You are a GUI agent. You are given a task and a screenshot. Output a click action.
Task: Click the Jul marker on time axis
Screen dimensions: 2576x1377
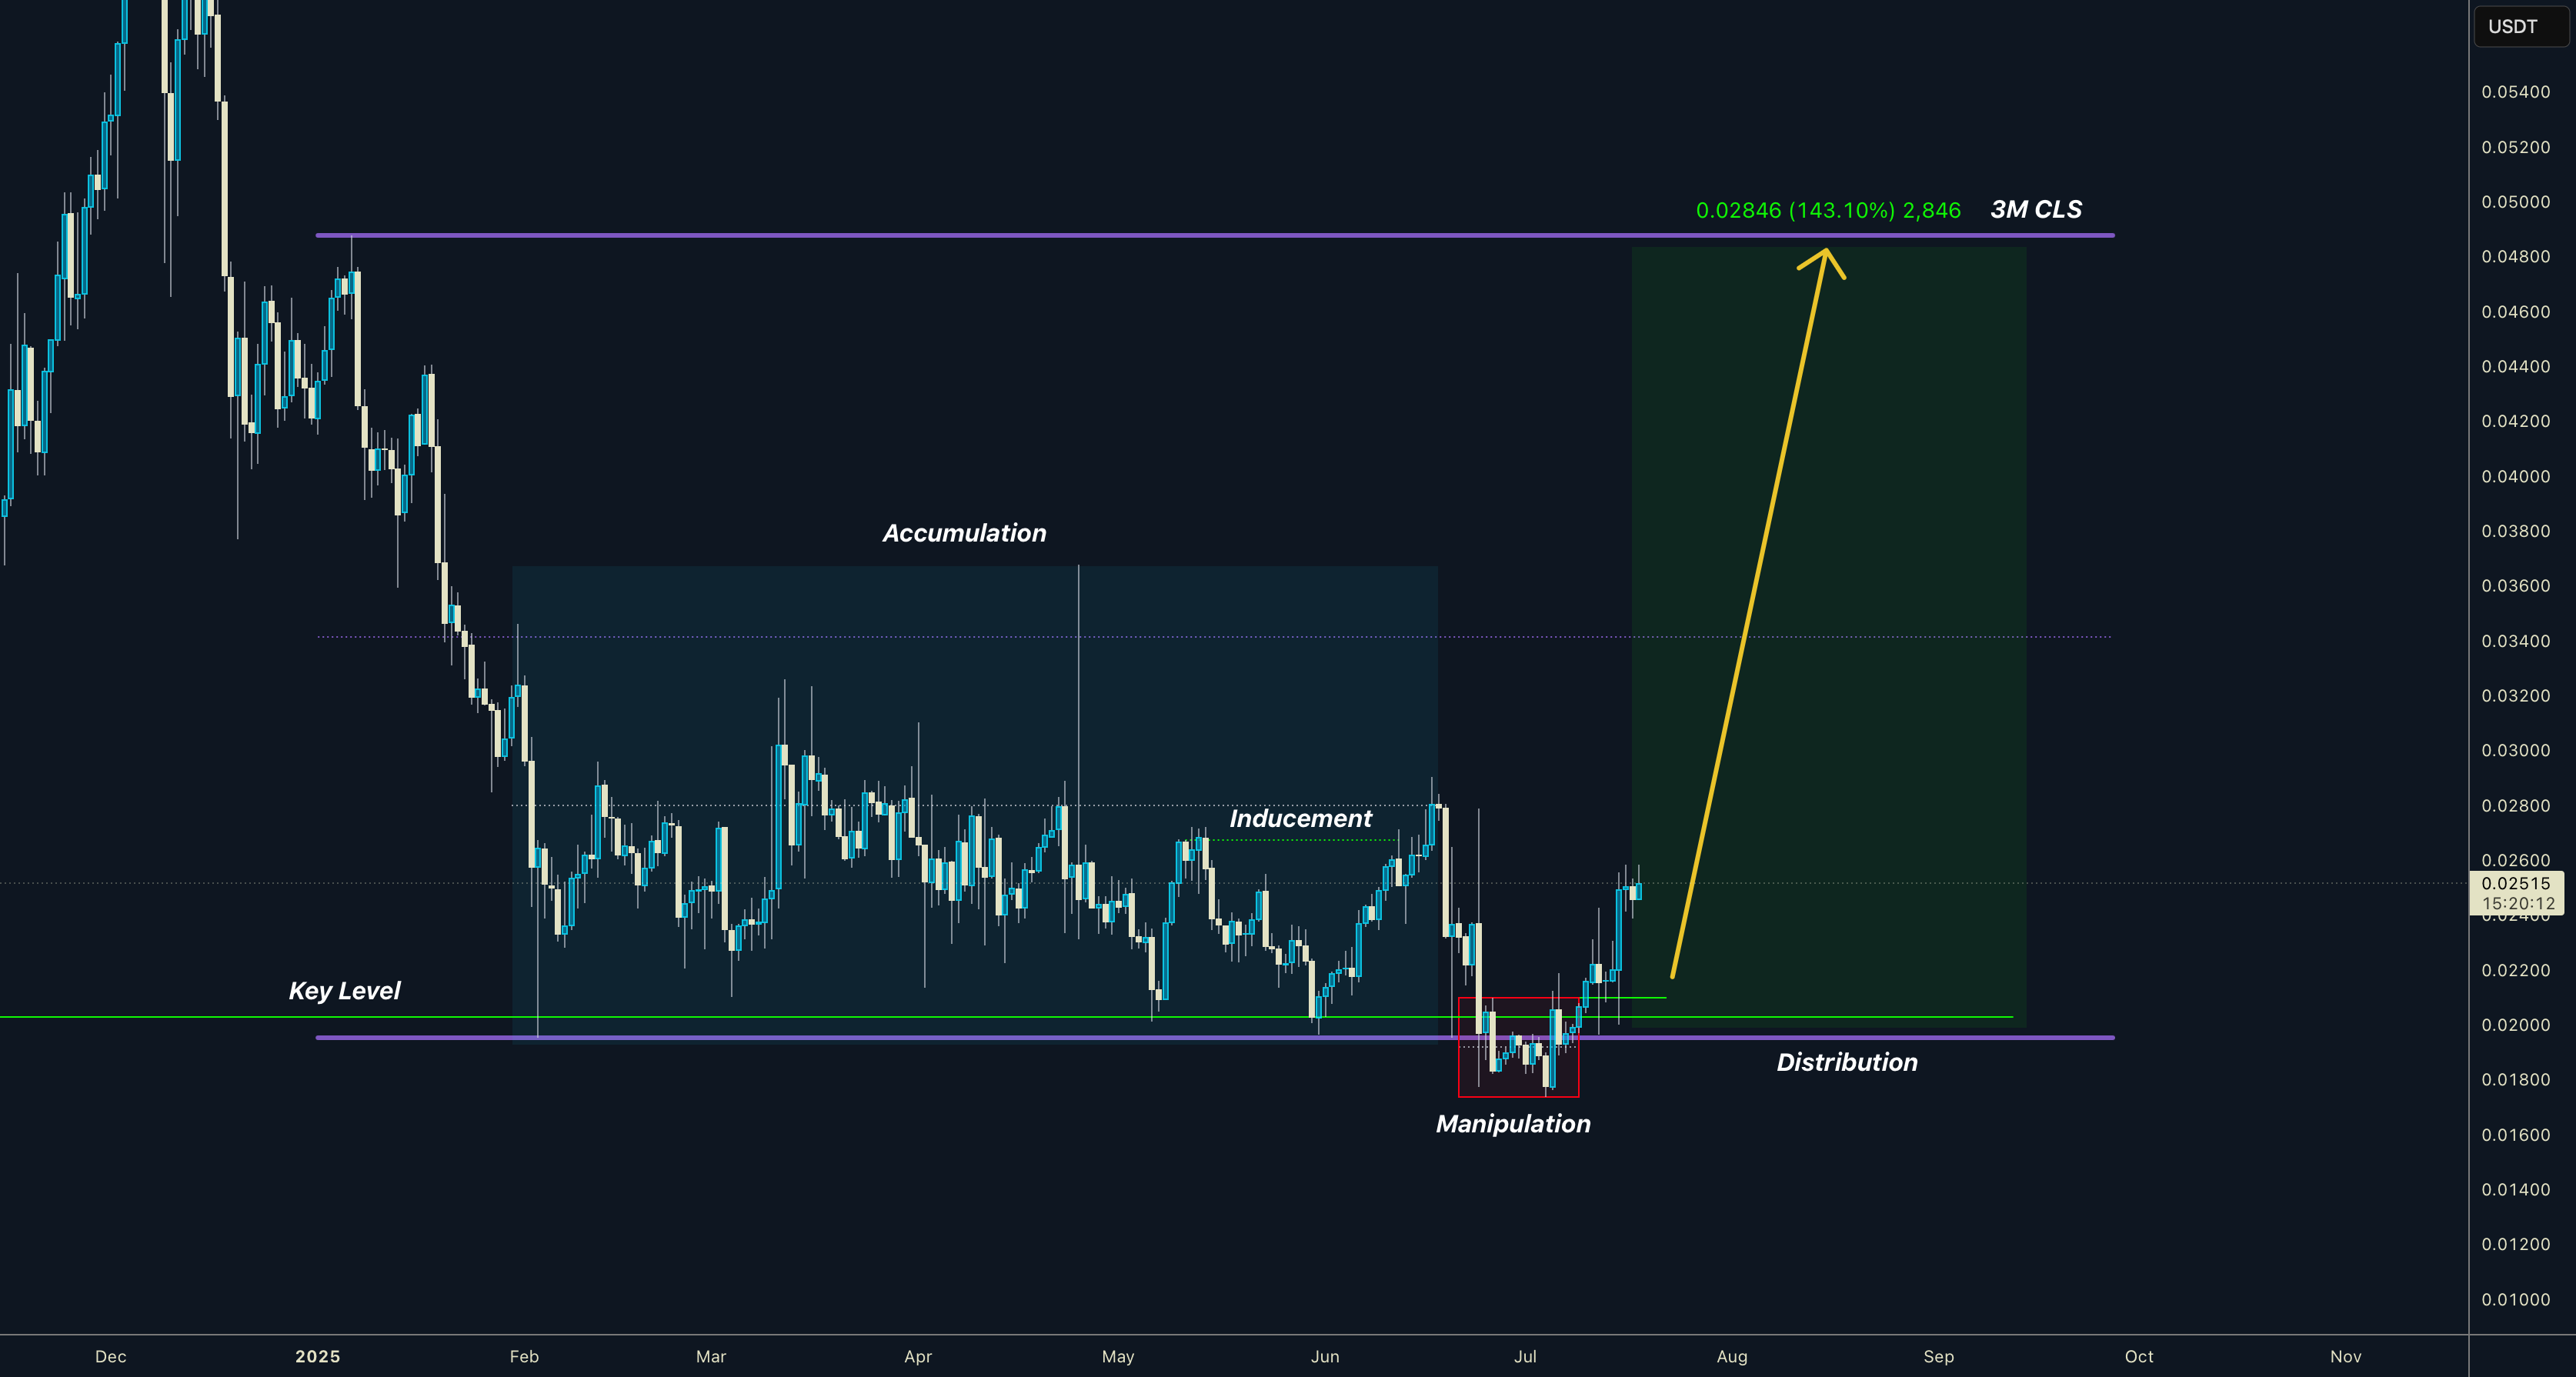1525,1356
